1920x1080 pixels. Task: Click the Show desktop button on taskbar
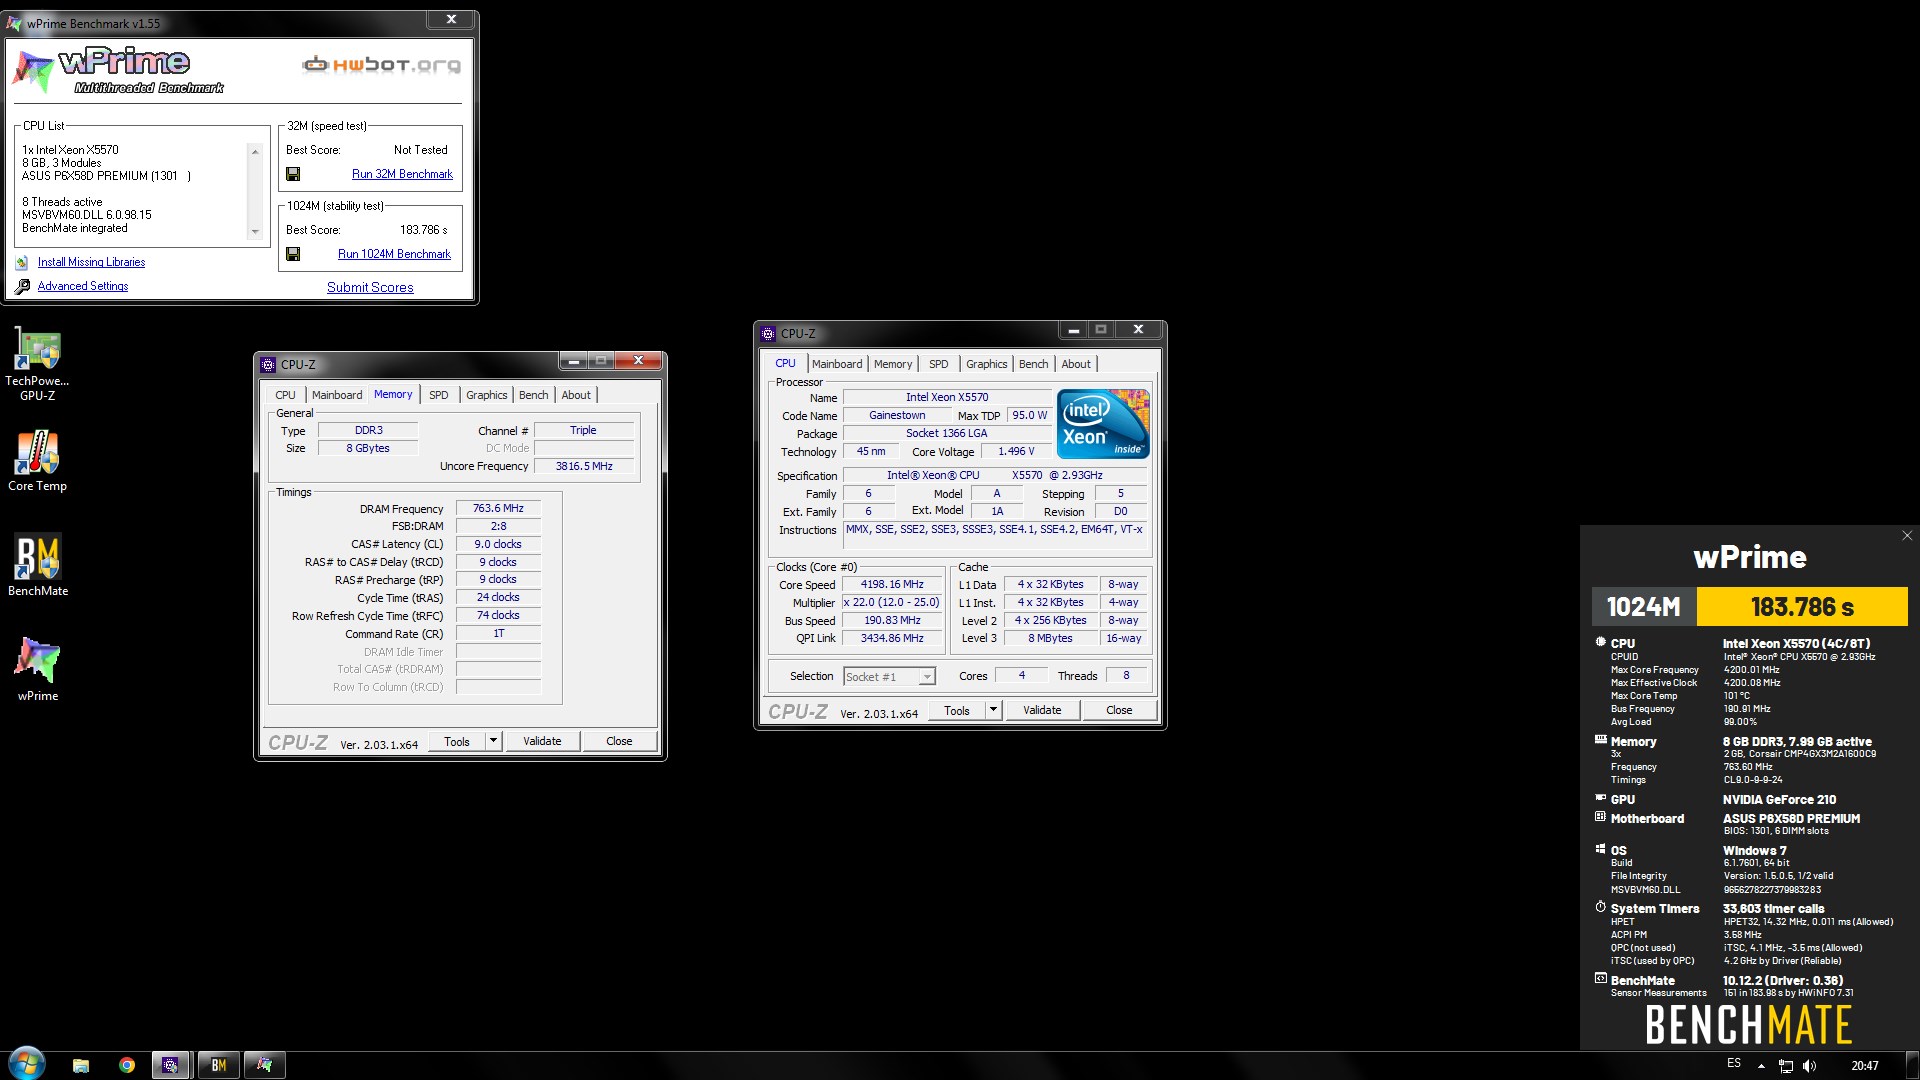tap(1913, 1065)
